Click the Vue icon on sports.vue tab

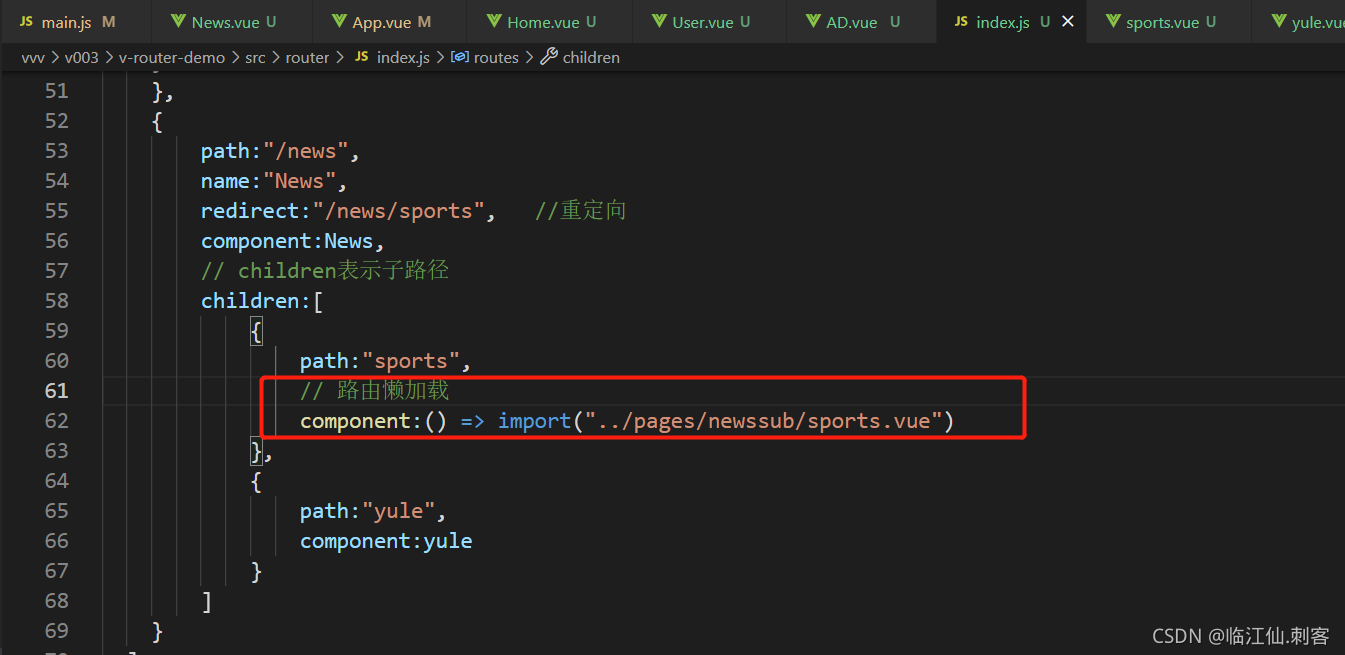pyautogui.click(x=1112, y=22)
